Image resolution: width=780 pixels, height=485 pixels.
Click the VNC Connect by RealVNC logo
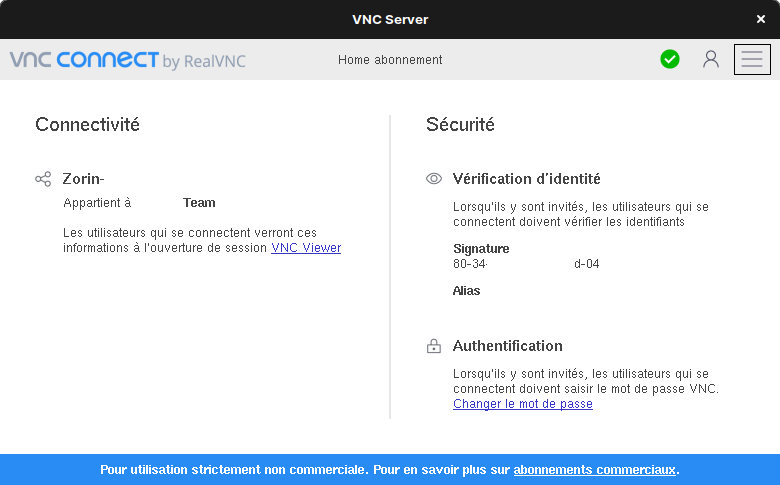pos(127,60)
